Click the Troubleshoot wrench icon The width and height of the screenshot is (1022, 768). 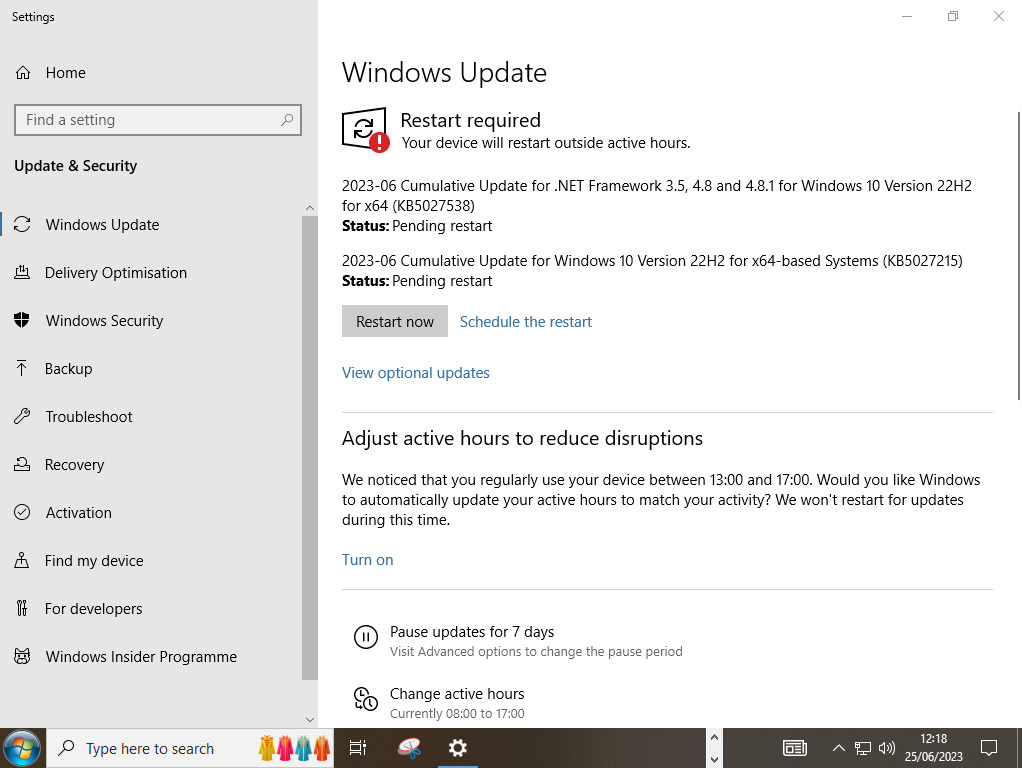pyautogui.click(x=22, y=416)
